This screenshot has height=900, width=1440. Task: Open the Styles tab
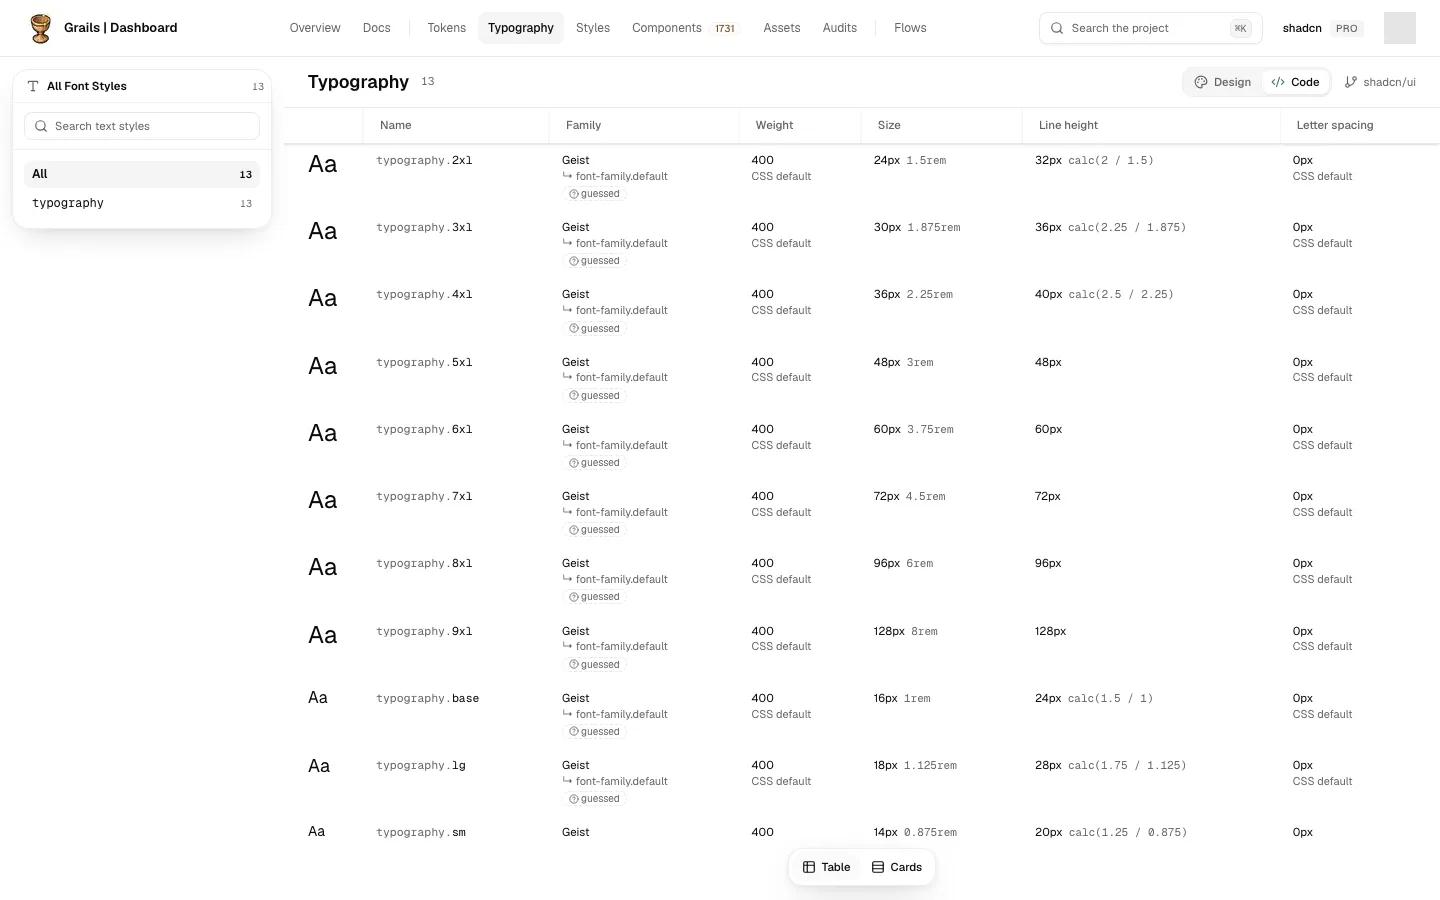[593, 28]
